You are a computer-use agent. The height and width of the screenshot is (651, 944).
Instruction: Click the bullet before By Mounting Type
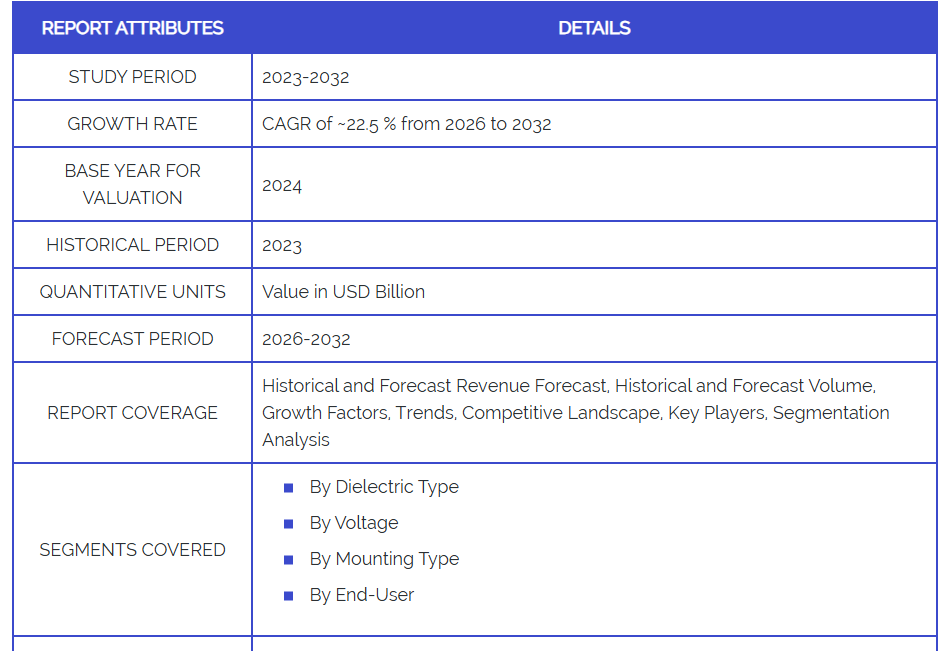(x=289, y=560)
